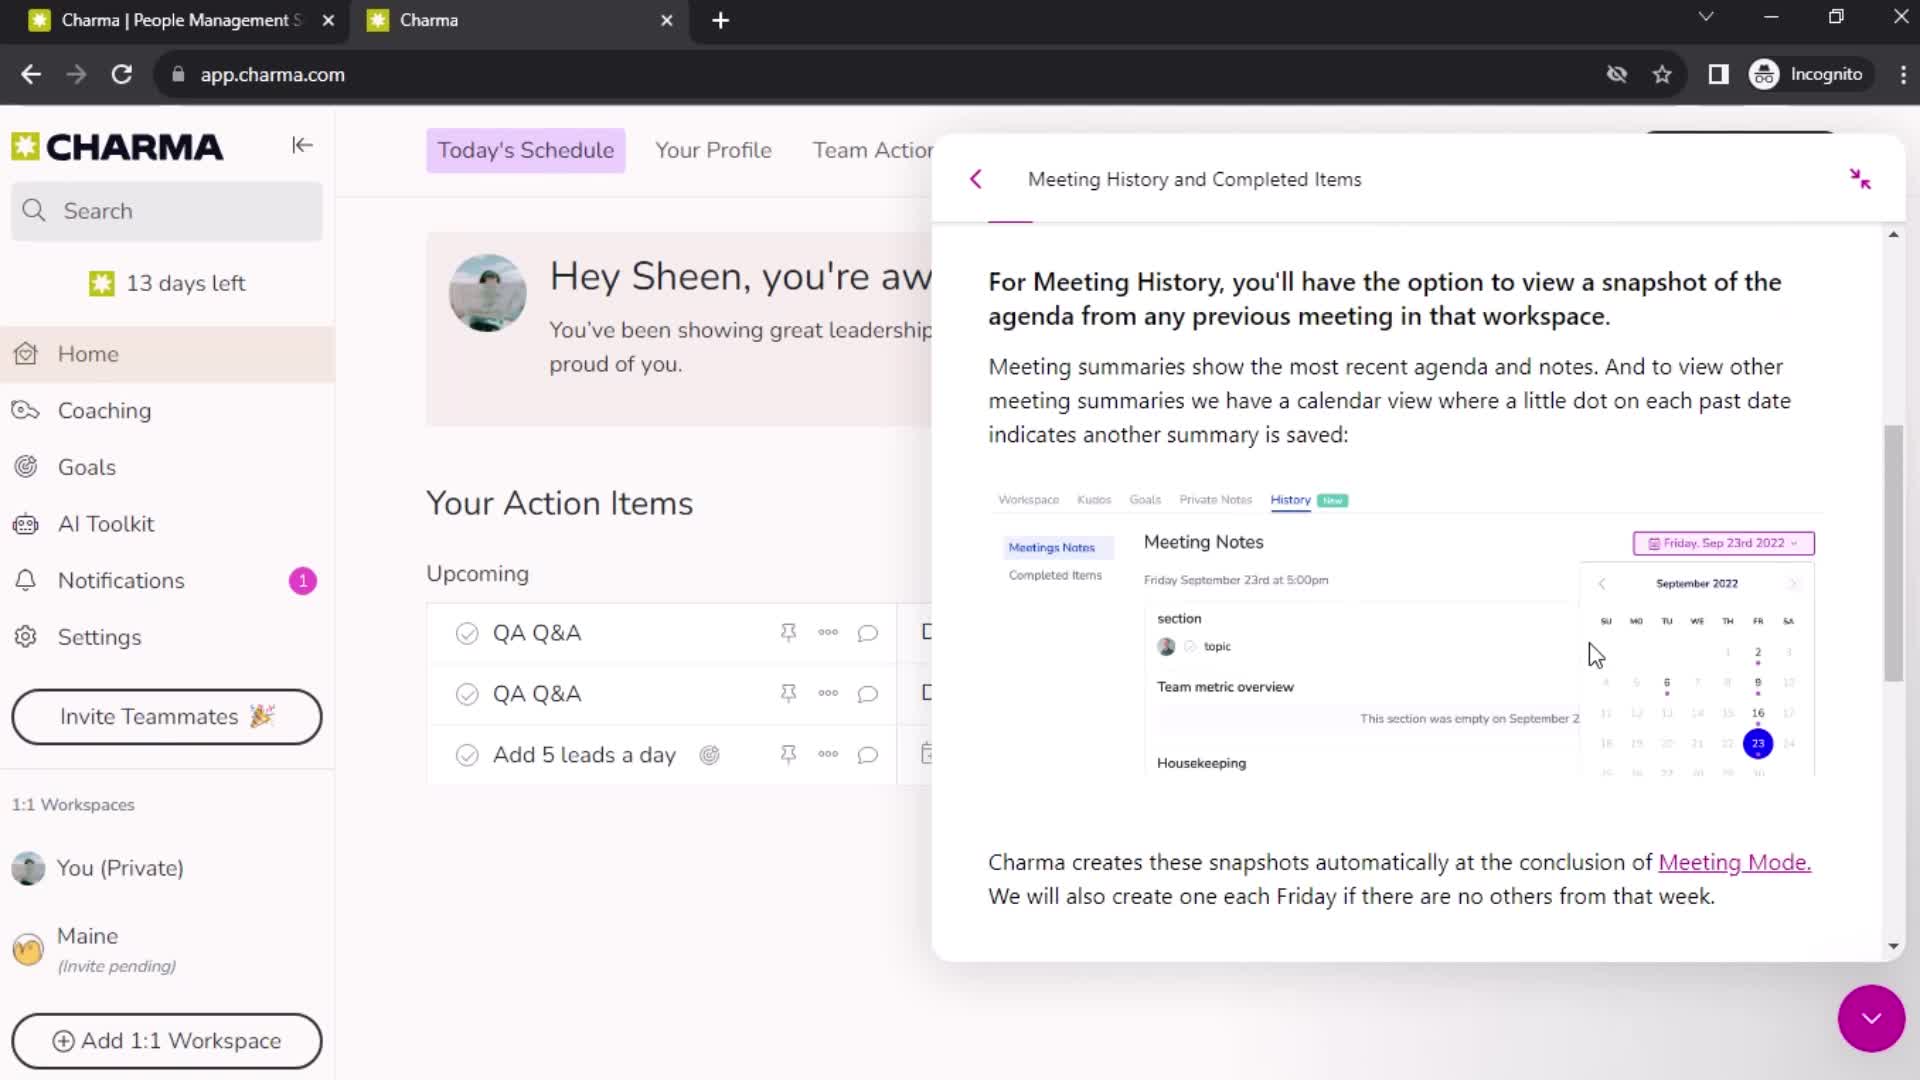Open the Maine workspace
1920x1080 pixels.
tap(167, 949)
